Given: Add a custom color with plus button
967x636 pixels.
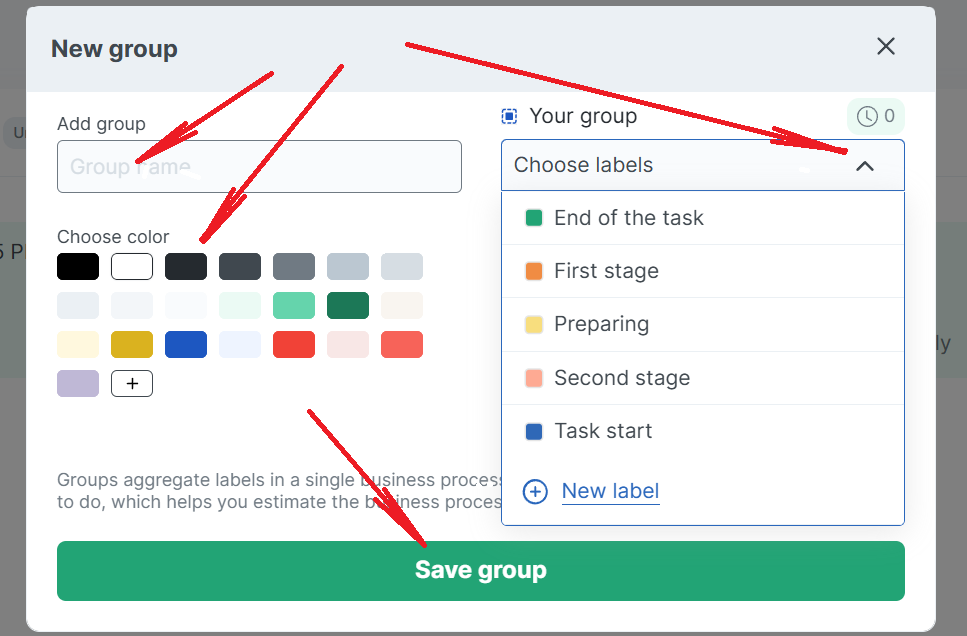Looking at the screenshot, I should (132, 383).
